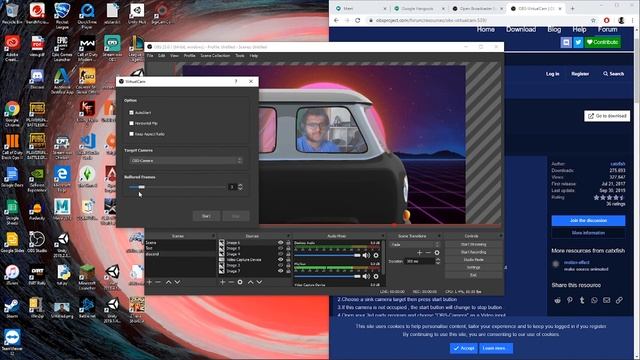Toggle AutoStart checkbox in VirtualCam
This screenshot has width=640, height=360.
(x=131, y=112)
